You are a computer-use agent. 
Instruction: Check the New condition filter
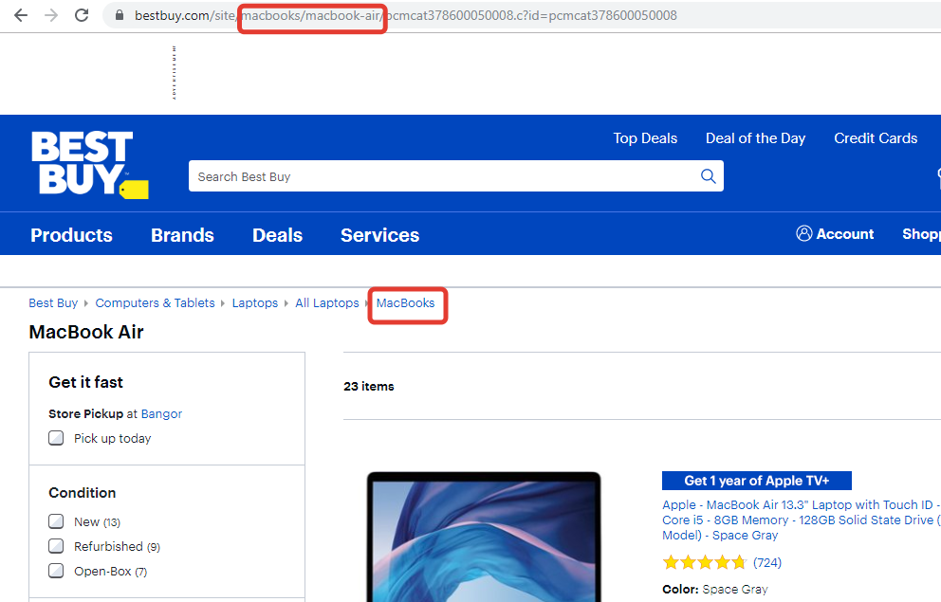click(x=57, y=521)
